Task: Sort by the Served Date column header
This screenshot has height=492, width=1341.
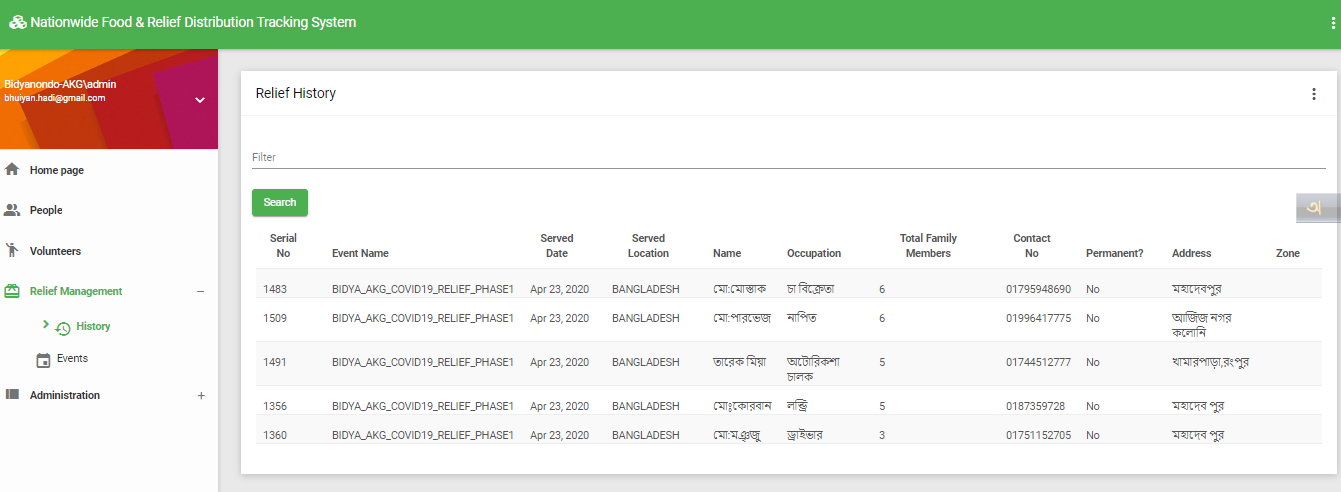Action: [x=557, y=246]
